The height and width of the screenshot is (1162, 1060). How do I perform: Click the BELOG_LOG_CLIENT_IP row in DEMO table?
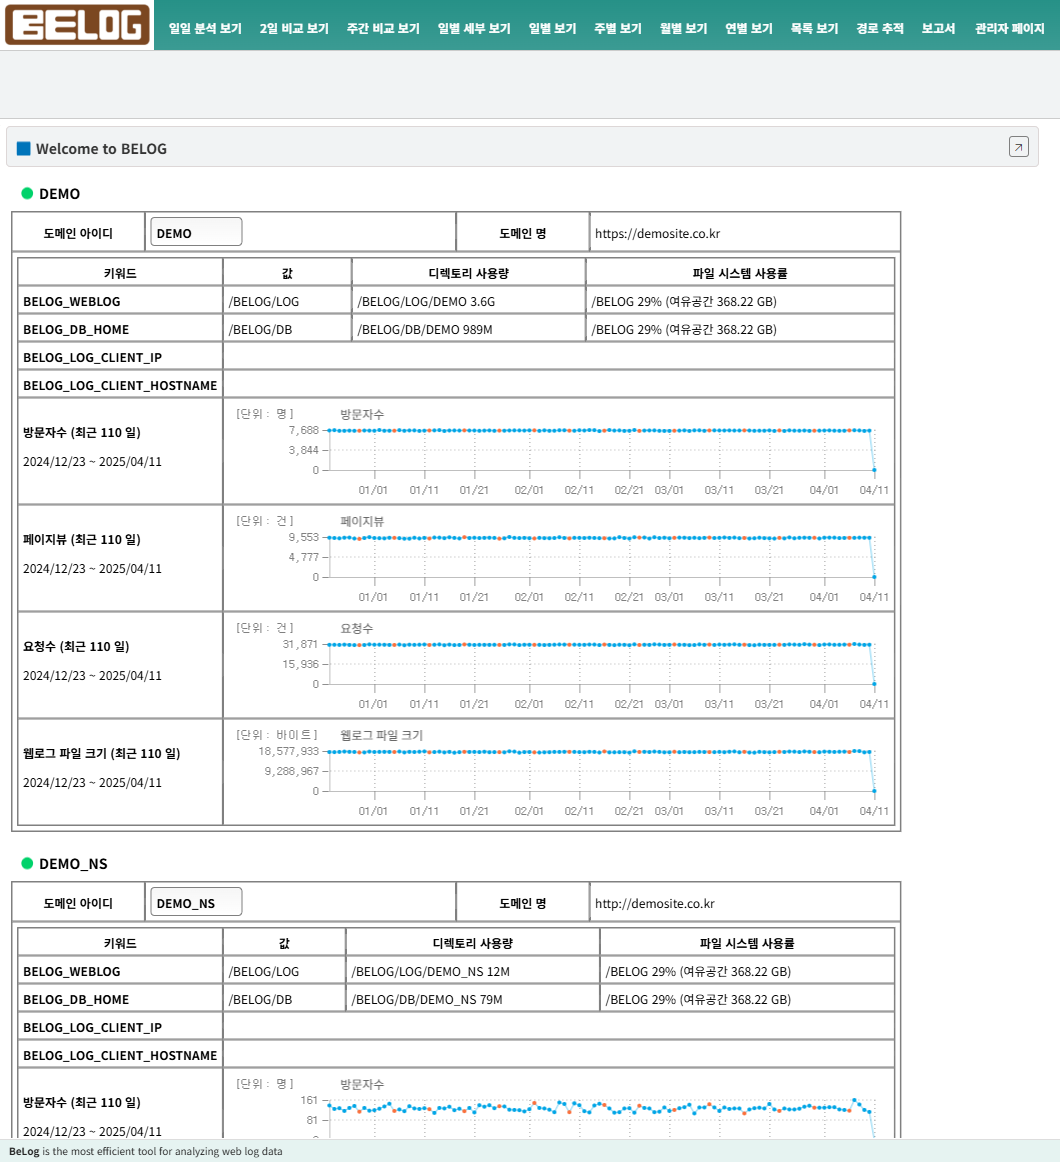click(x=456, y=357)
